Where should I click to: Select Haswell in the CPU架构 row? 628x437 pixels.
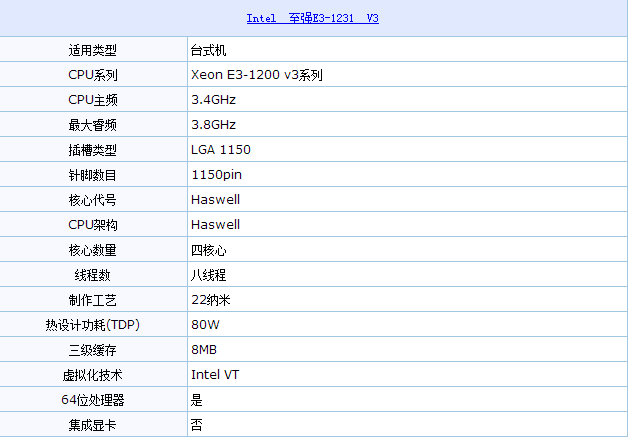pos(215,224)
